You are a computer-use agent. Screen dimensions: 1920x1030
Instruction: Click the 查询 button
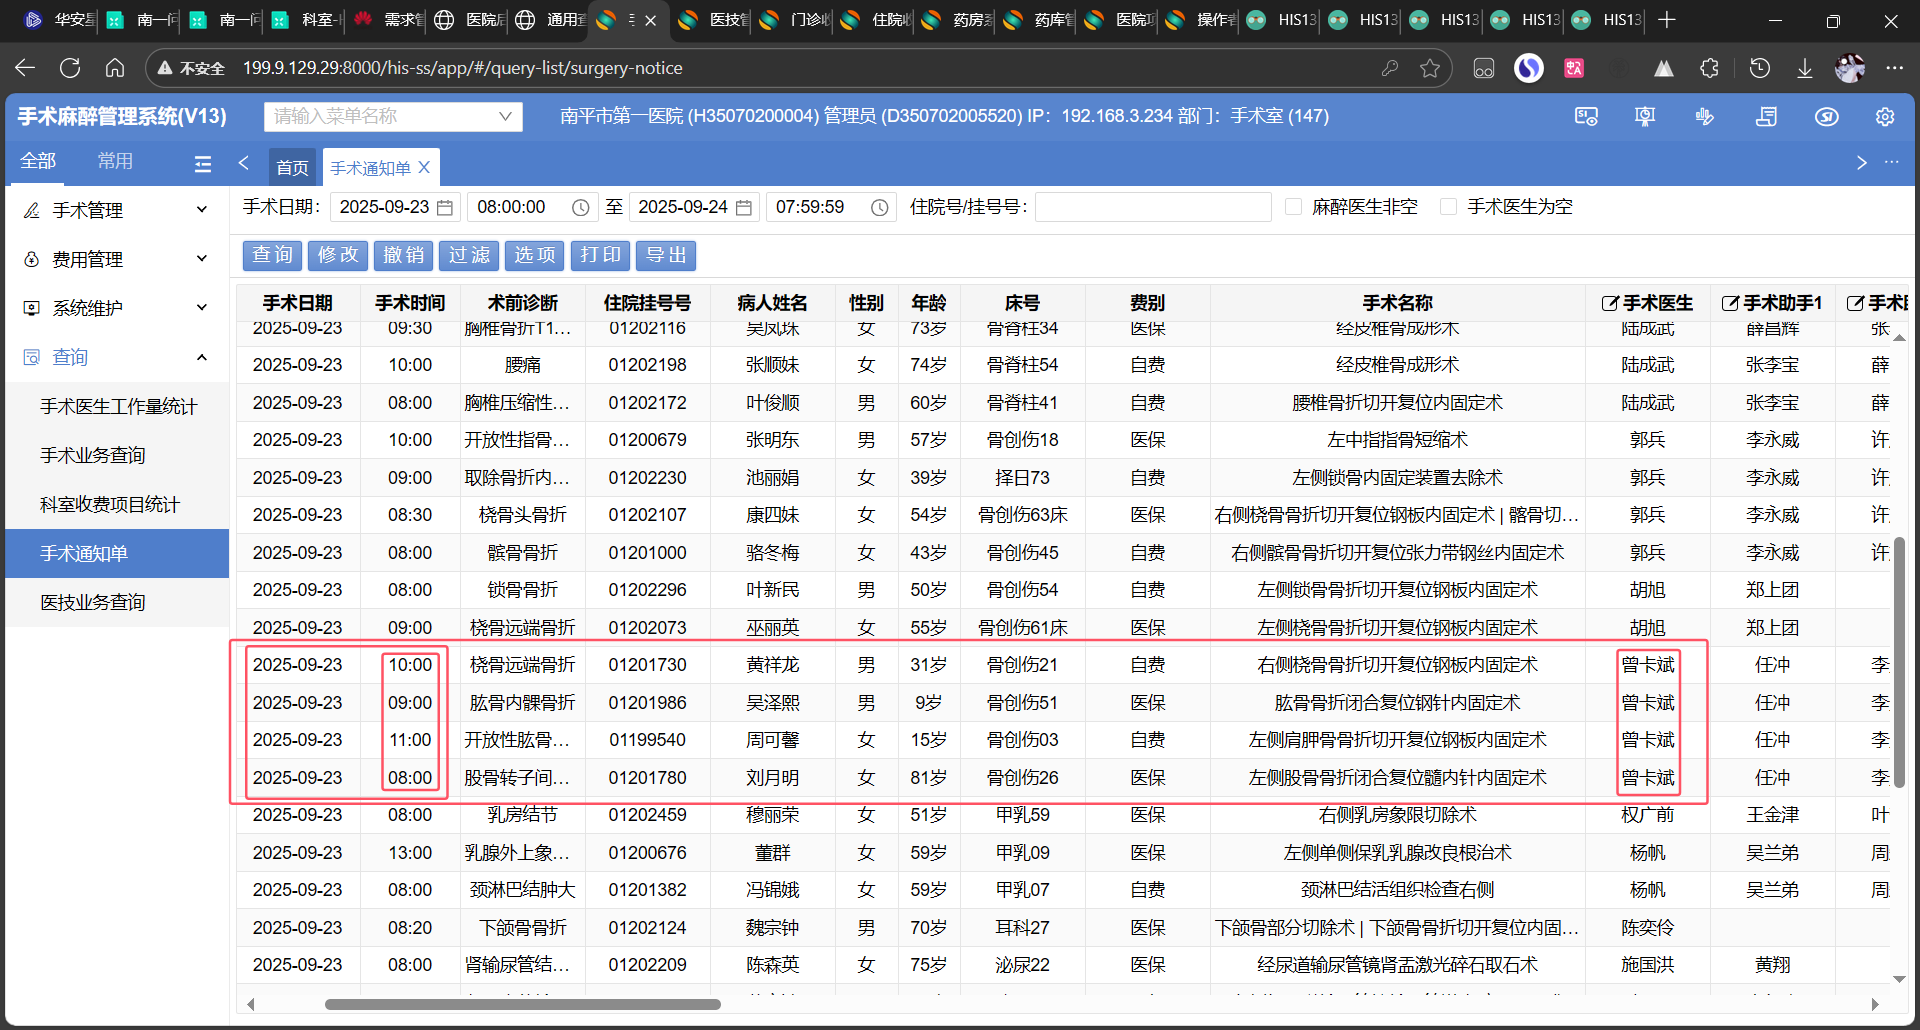(x=272, y=255)
